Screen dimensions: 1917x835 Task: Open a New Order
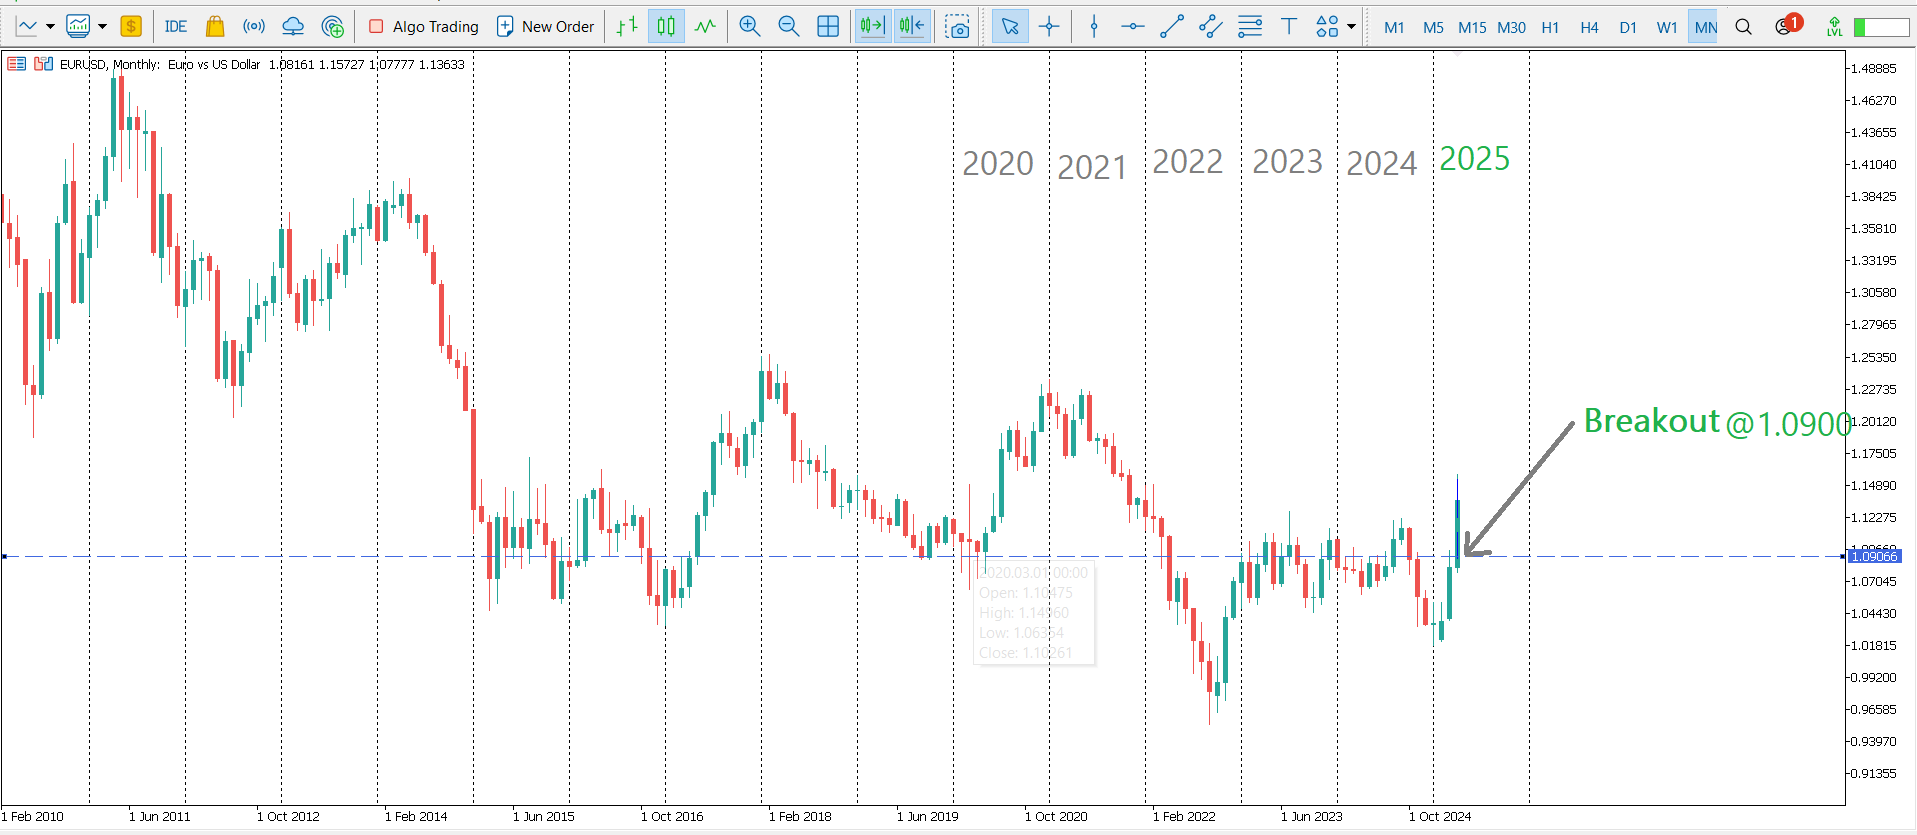click(x=546, y=27)
